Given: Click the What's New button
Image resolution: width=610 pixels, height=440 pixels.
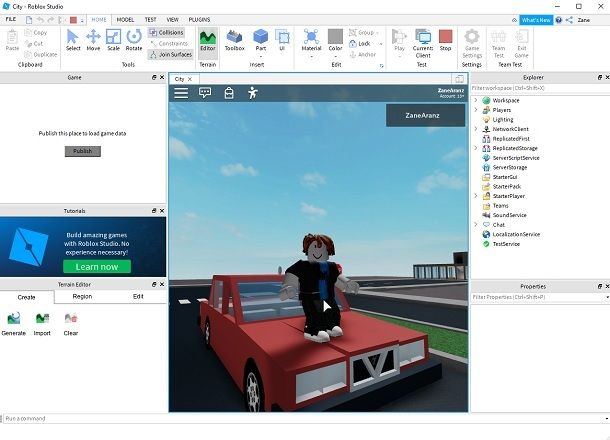Looking at the screenshot, I should point(536,20).
